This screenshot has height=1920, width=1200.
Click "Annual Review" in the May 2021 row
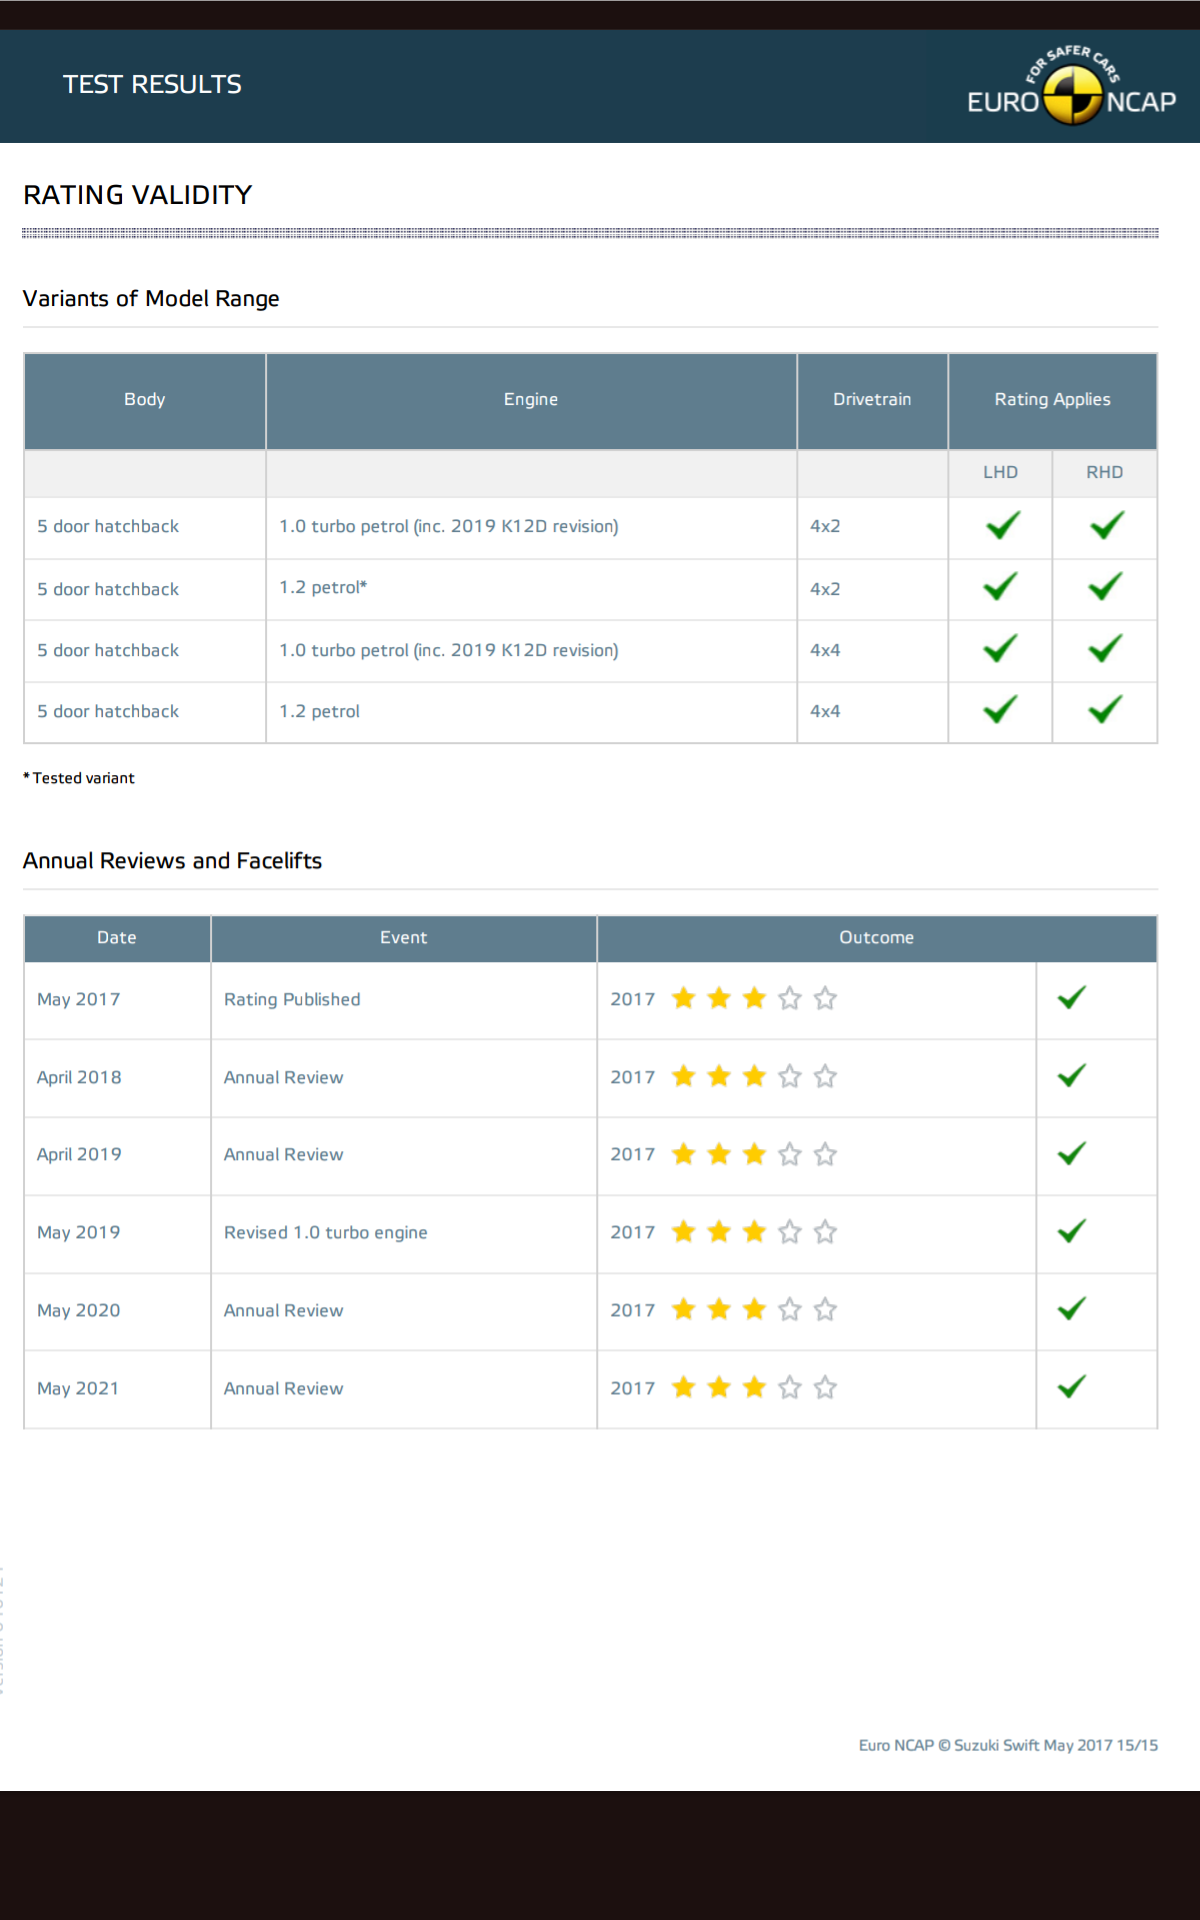point(284,1389)
